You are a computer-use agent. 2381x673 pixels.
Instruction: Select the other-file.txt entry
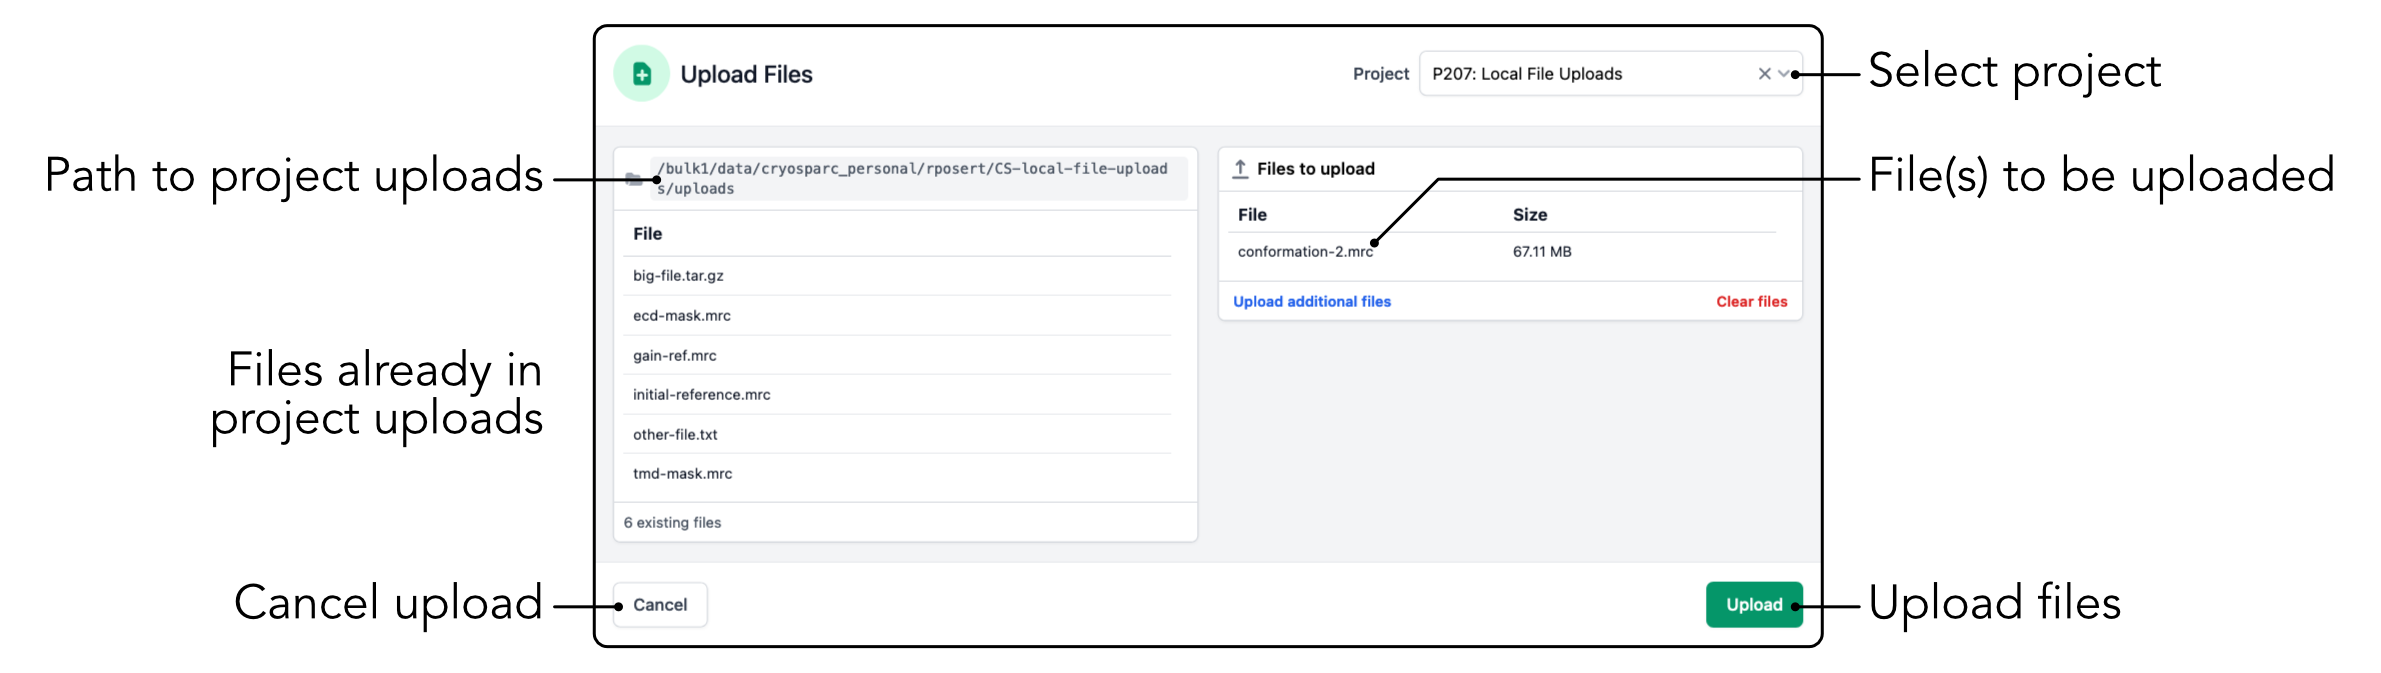(x=675, y=435)
